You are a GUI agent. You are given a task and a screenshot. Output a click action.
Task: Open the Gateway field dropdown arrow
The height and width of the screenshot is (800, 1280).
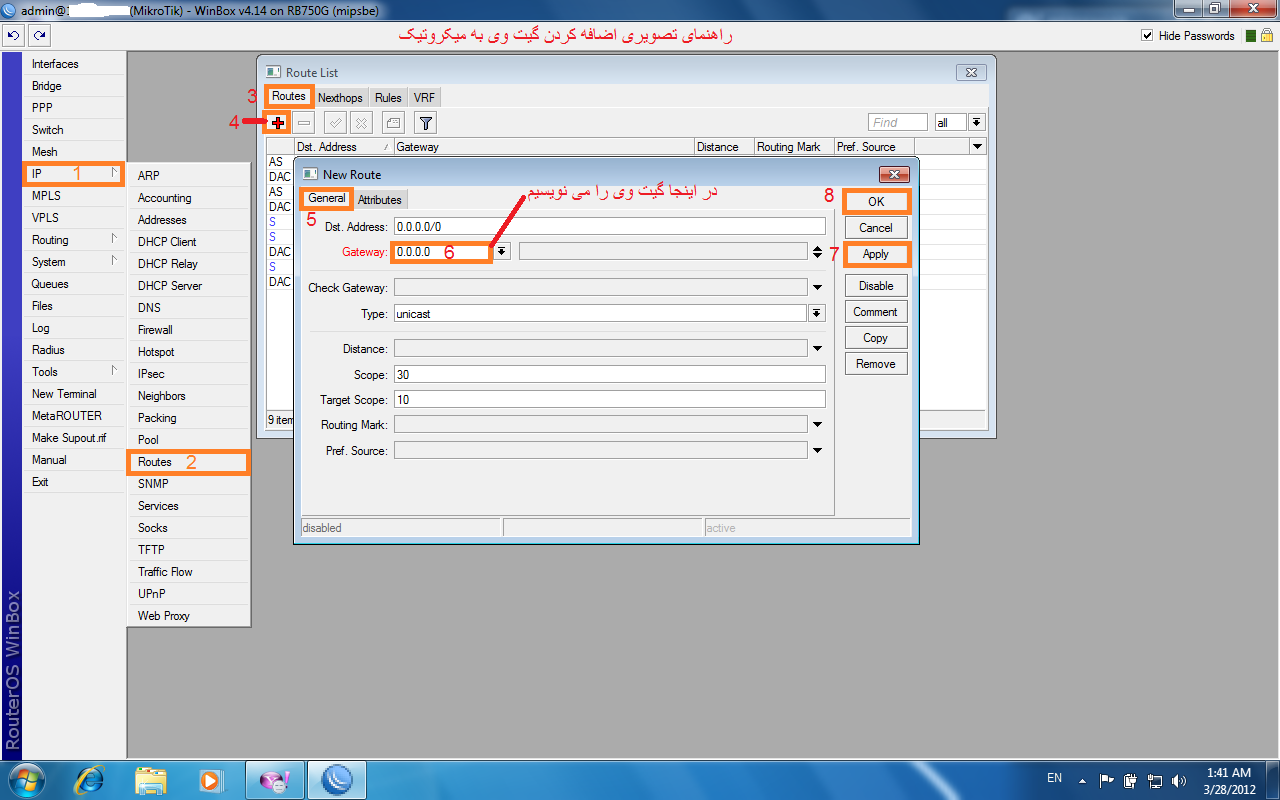click(502, 252)
